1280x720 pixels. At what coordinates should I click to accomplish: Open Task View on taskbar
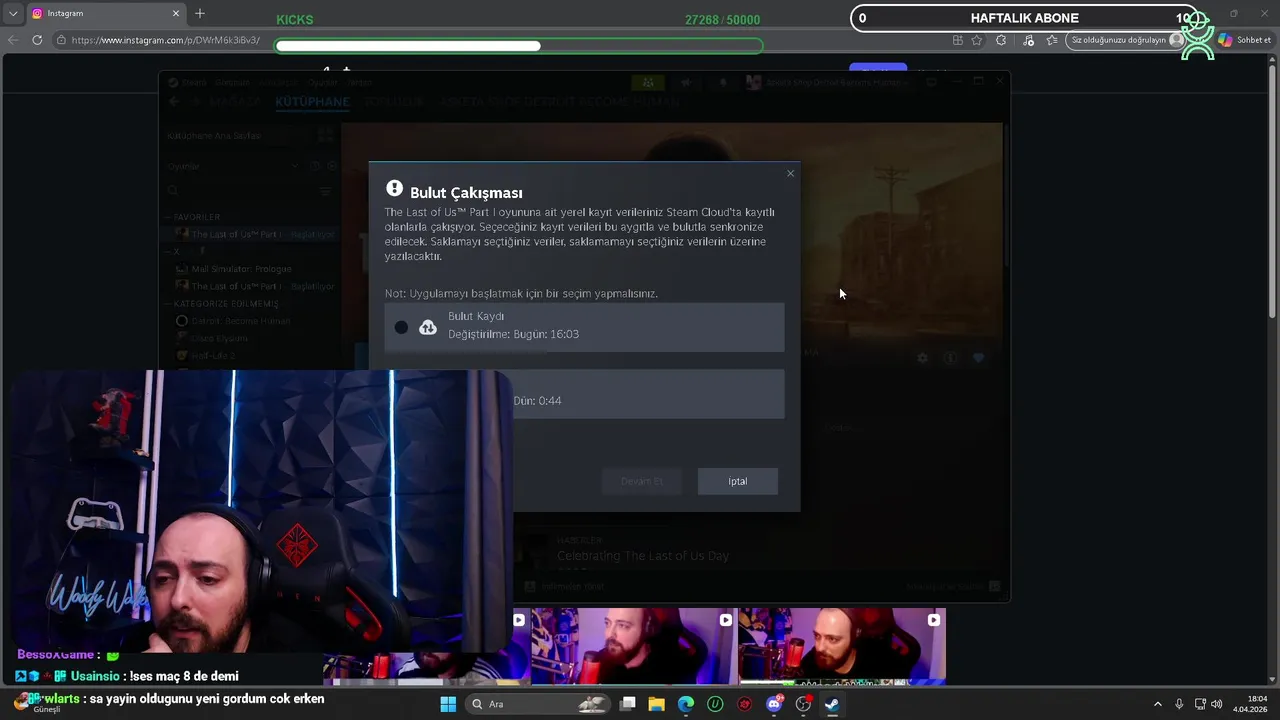pos(627,704)
